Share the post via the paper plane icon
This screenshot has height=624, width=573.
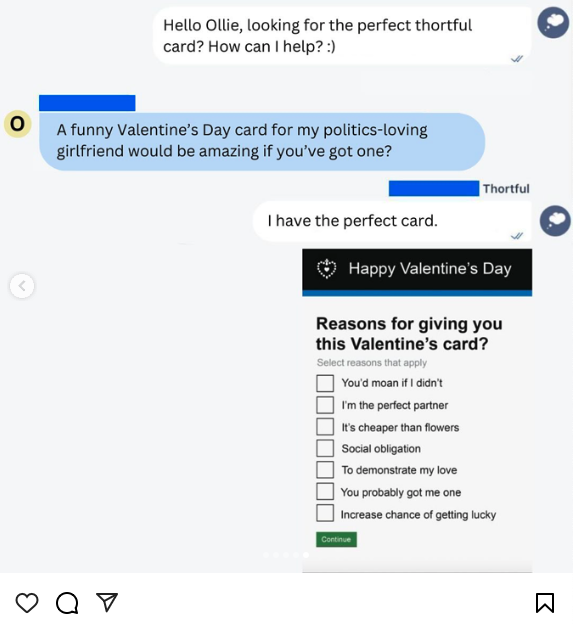(107, 602)
